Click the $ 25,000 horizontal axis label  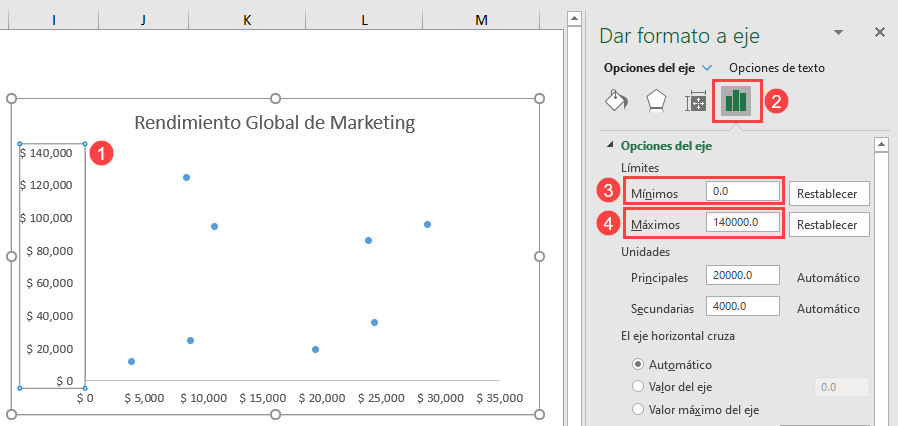tap(381, 398)
